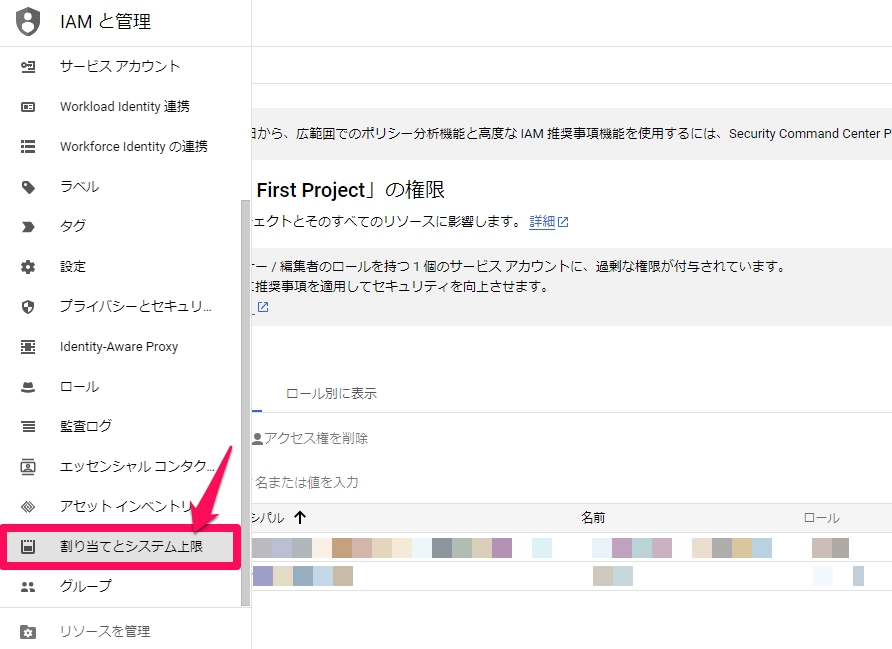Click the リソースを管理 folder icon

tap(28, 632)
